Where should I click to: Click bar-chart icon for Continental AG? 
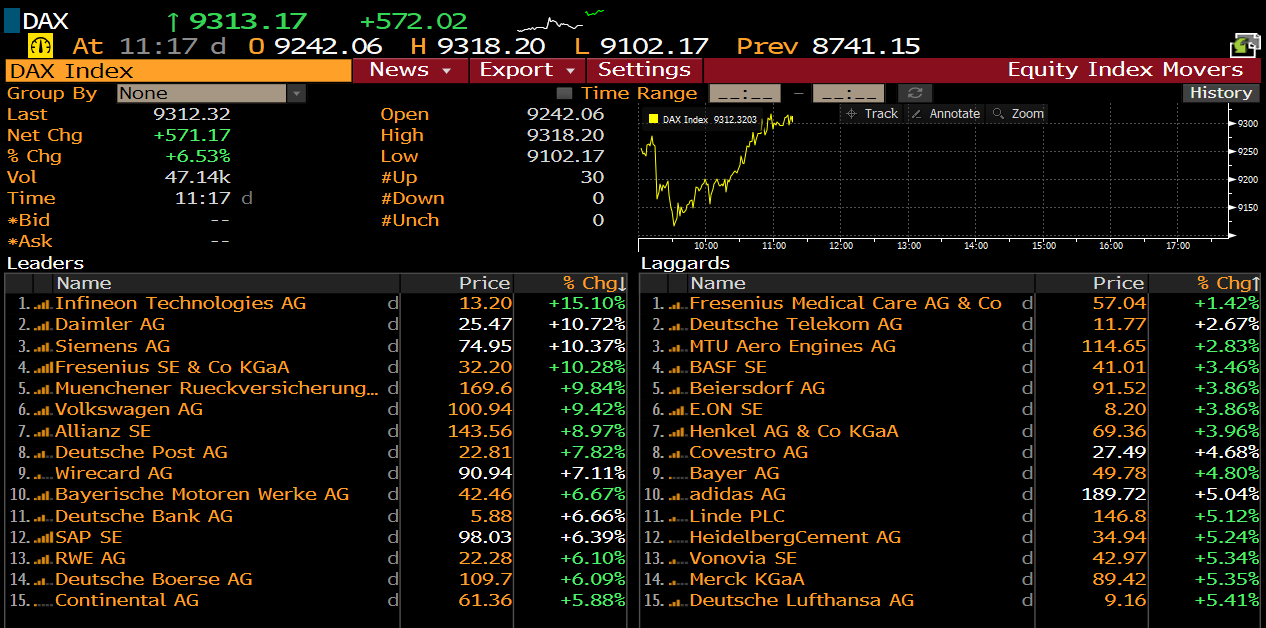point(43,601)
